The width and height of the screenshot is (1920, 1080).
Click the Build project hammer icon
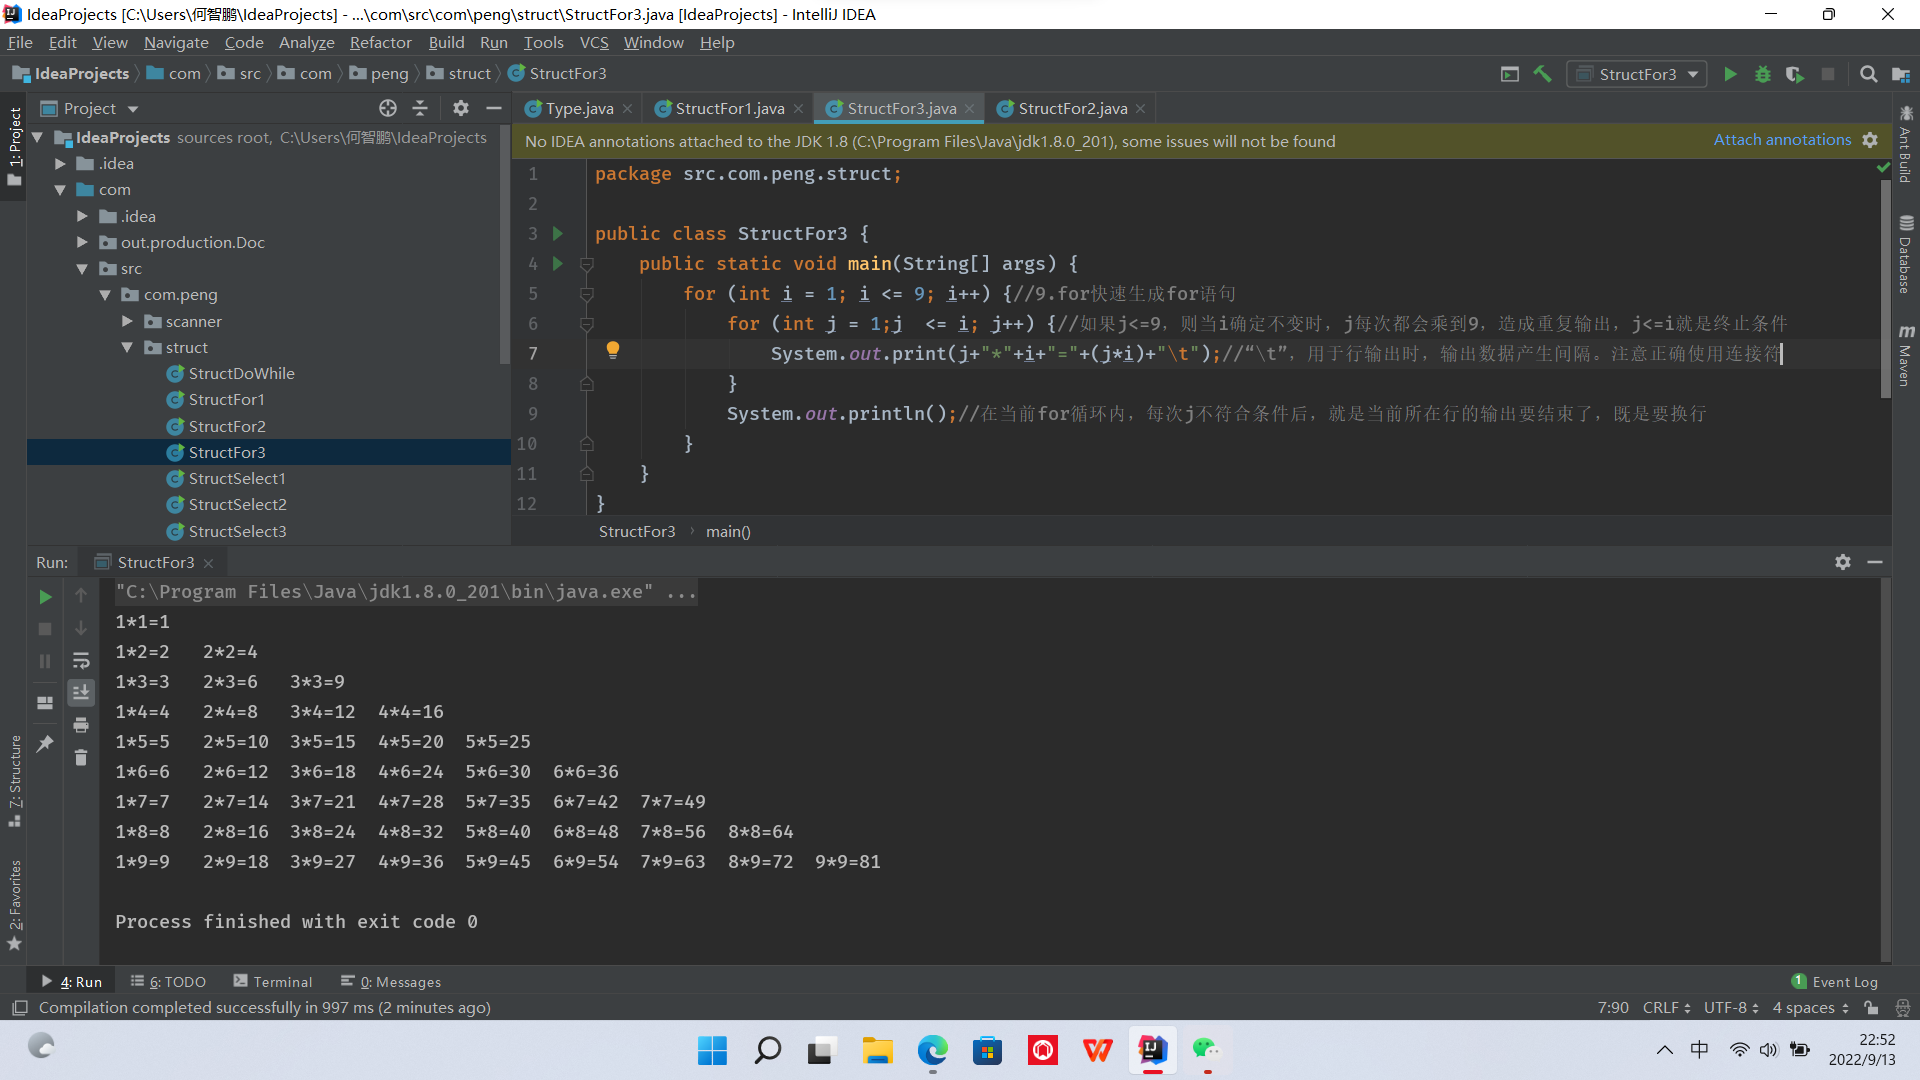1542,74
